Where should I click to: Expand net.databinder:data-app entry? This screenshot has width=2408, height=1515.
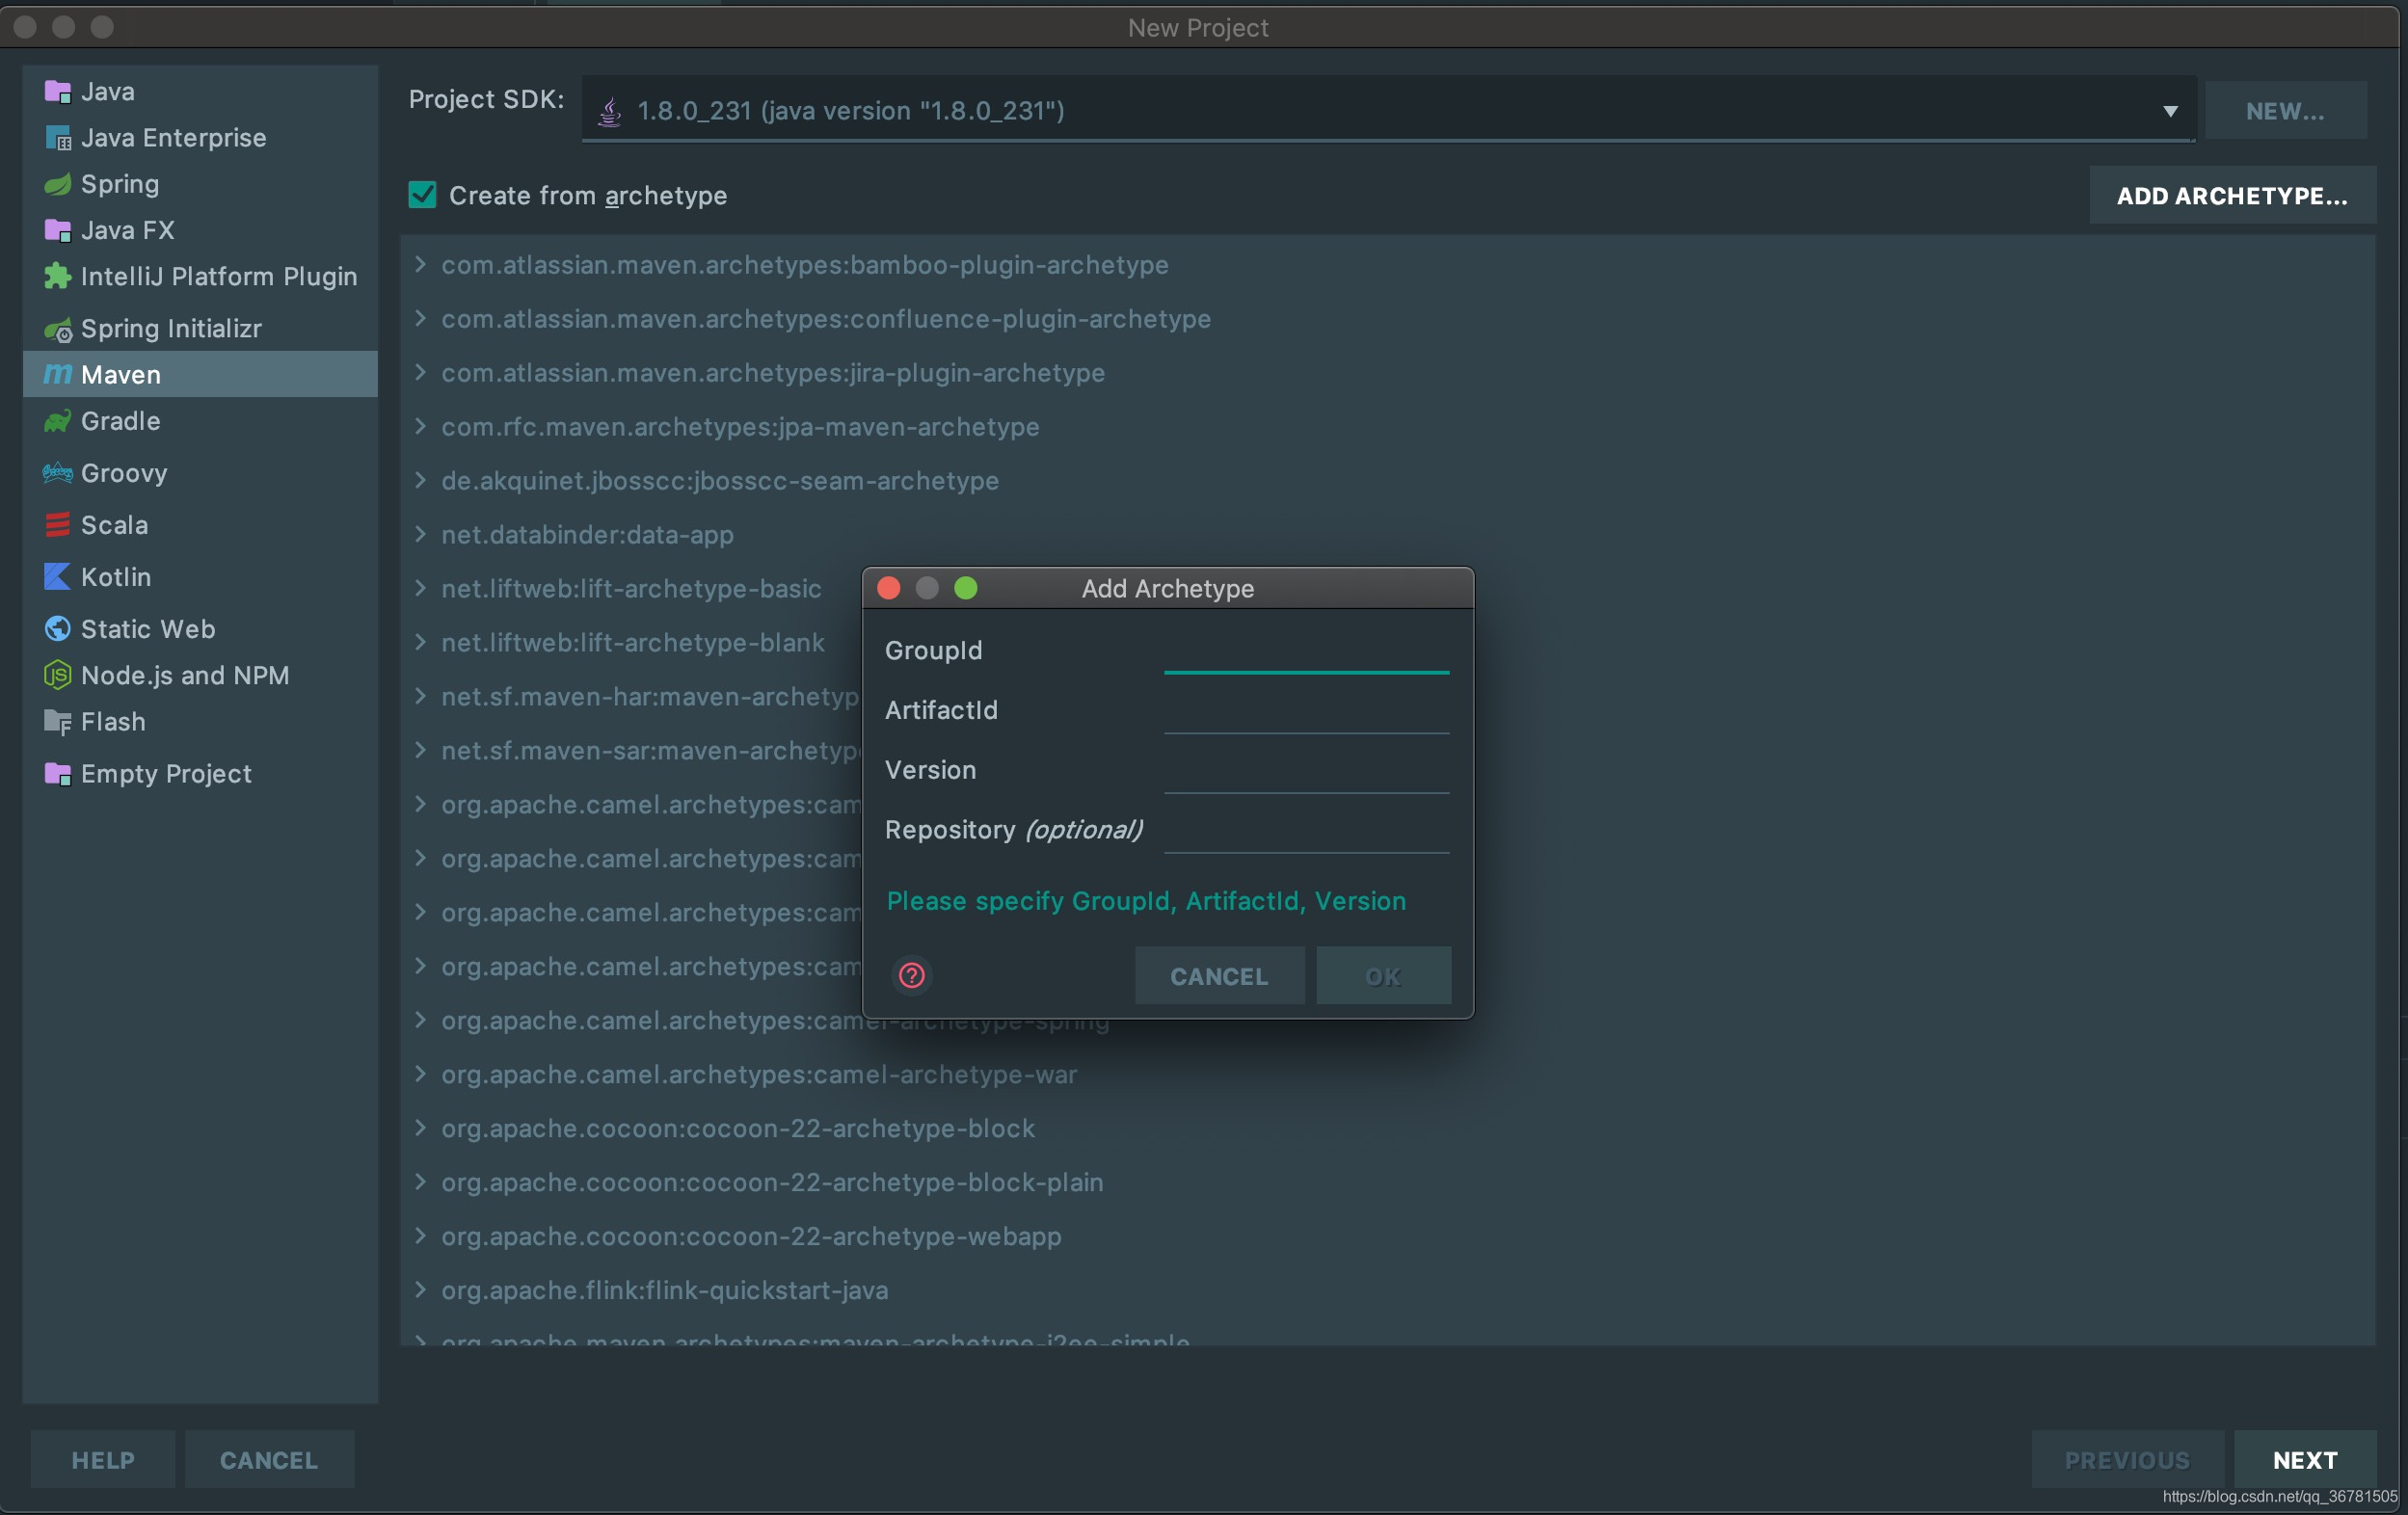pyautogui.click(x=420, y=535)
